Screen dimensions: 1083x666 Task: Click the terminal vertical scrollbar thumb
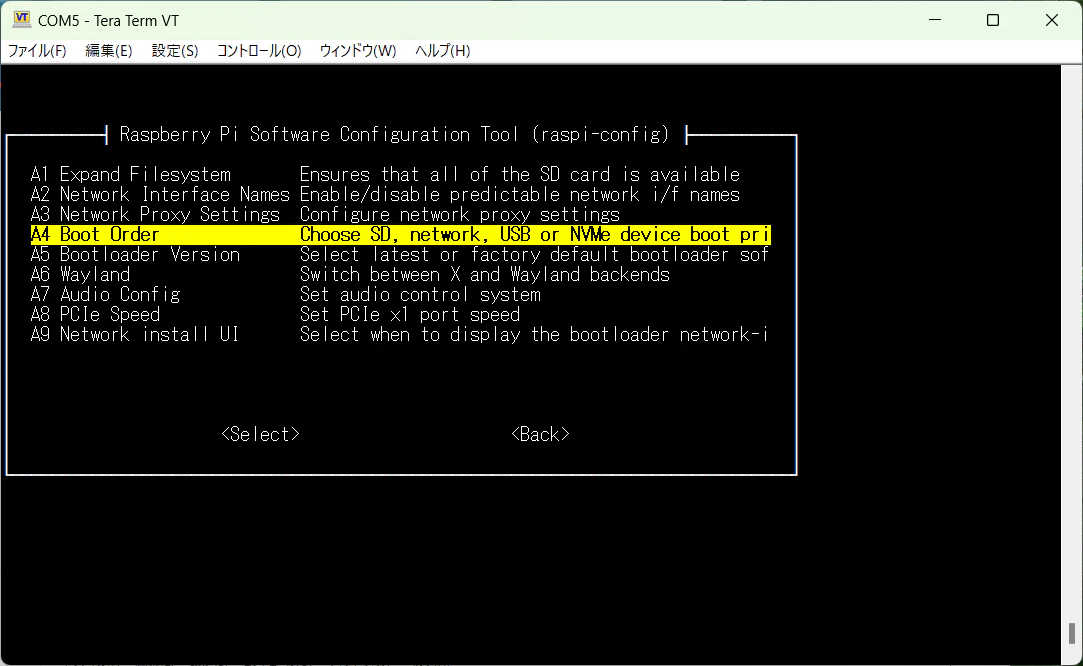(1072, 634)
